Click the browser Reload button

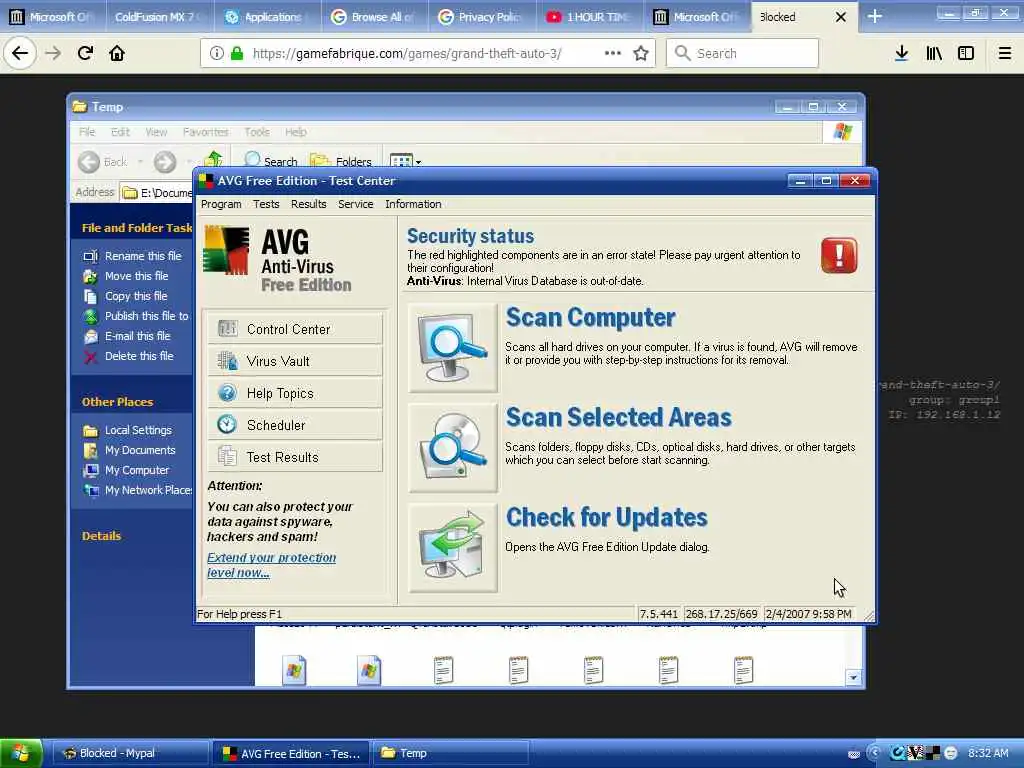click(85, 54)
